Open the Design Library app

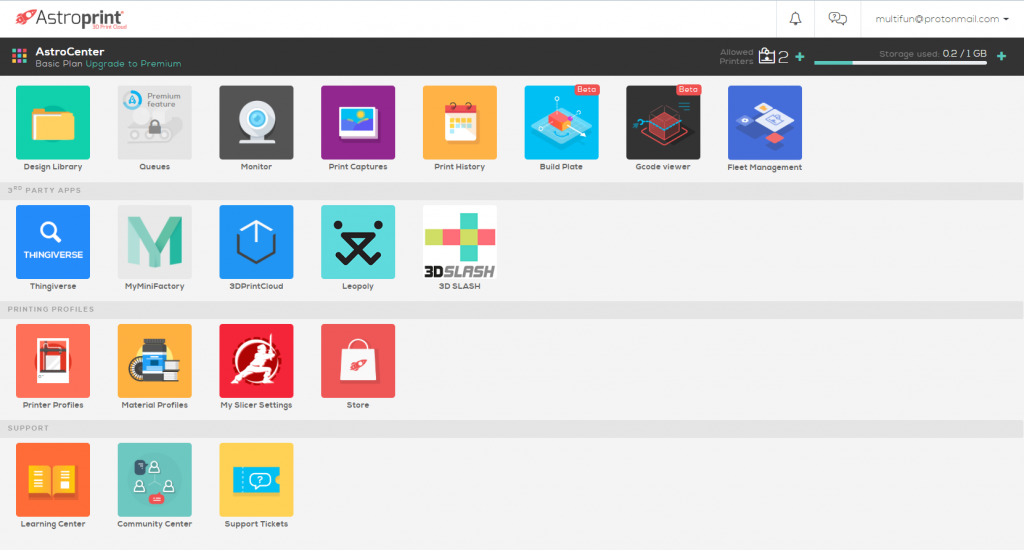pyautogui.click(x=53, y=123)
